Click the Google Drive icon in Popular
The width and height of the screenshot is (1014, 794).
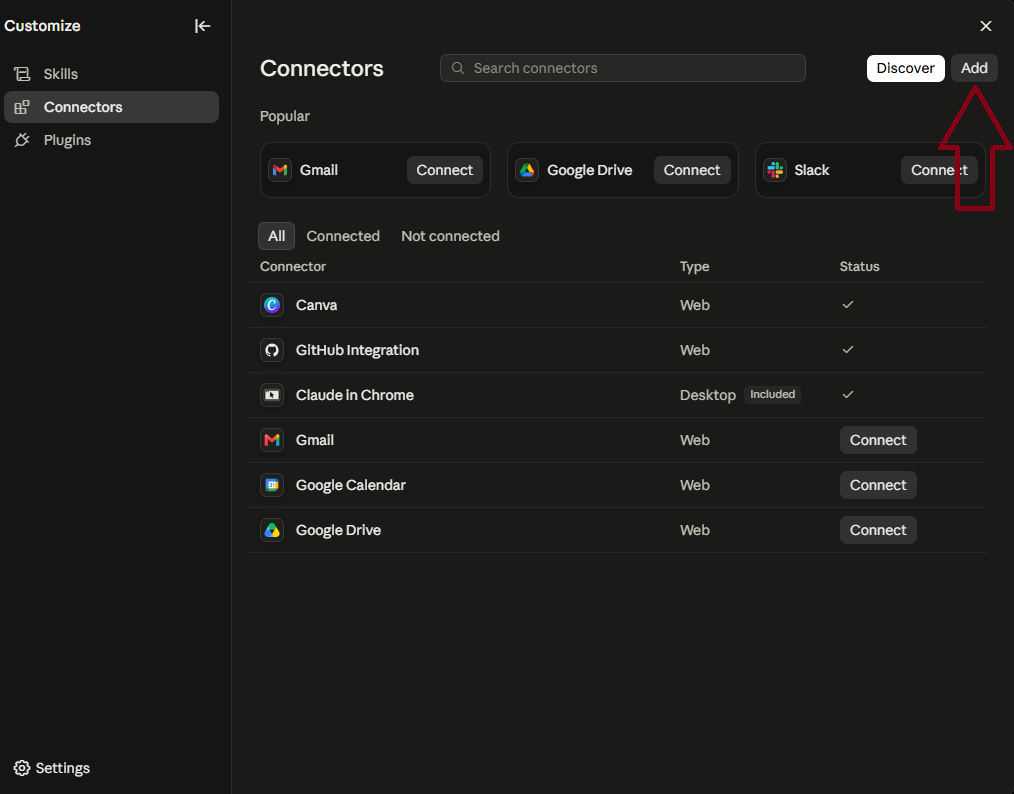click(x=527, y=170)
